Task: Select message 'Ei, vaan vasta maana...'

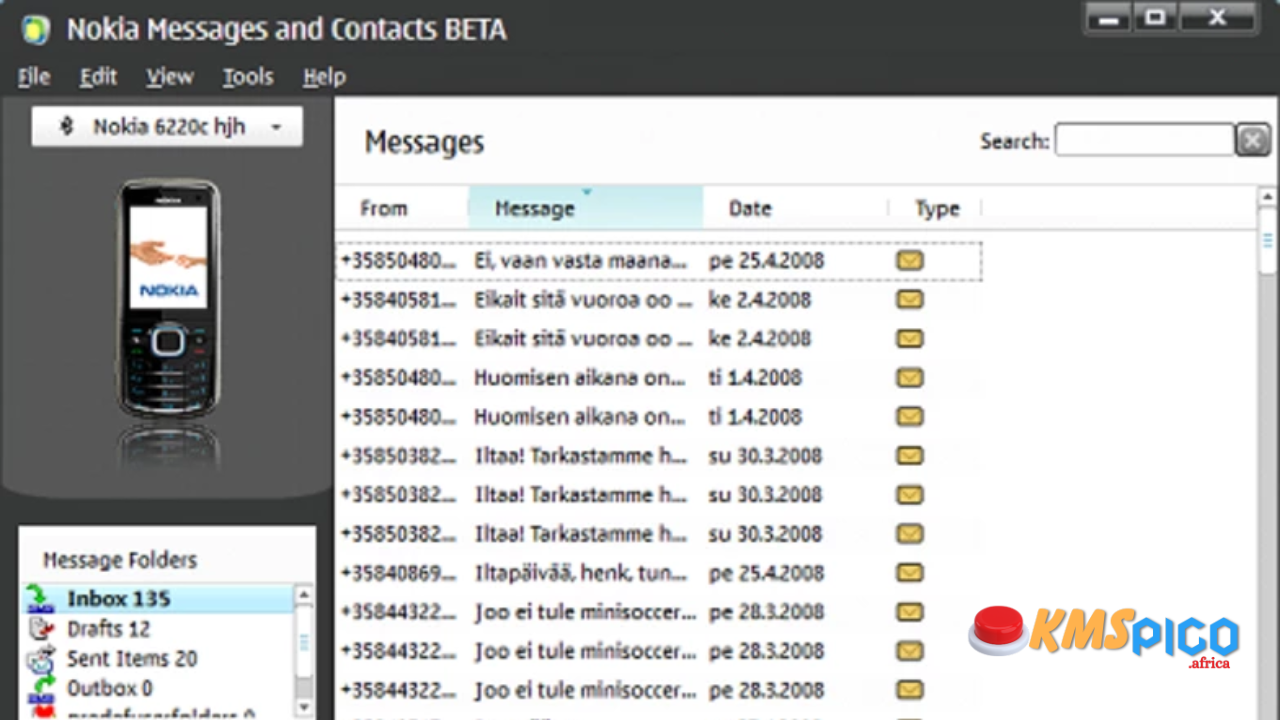Action: [658, 261]
